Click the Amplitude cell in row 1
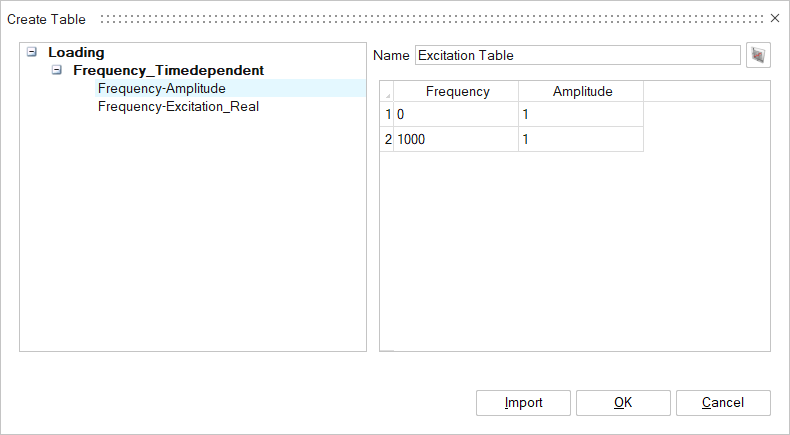790x435 pixels. click(580, 115)
